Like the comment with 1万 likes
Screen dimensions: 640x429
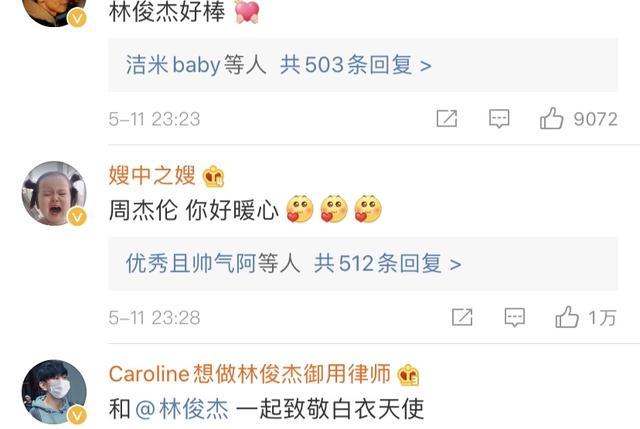pos(585,317)
